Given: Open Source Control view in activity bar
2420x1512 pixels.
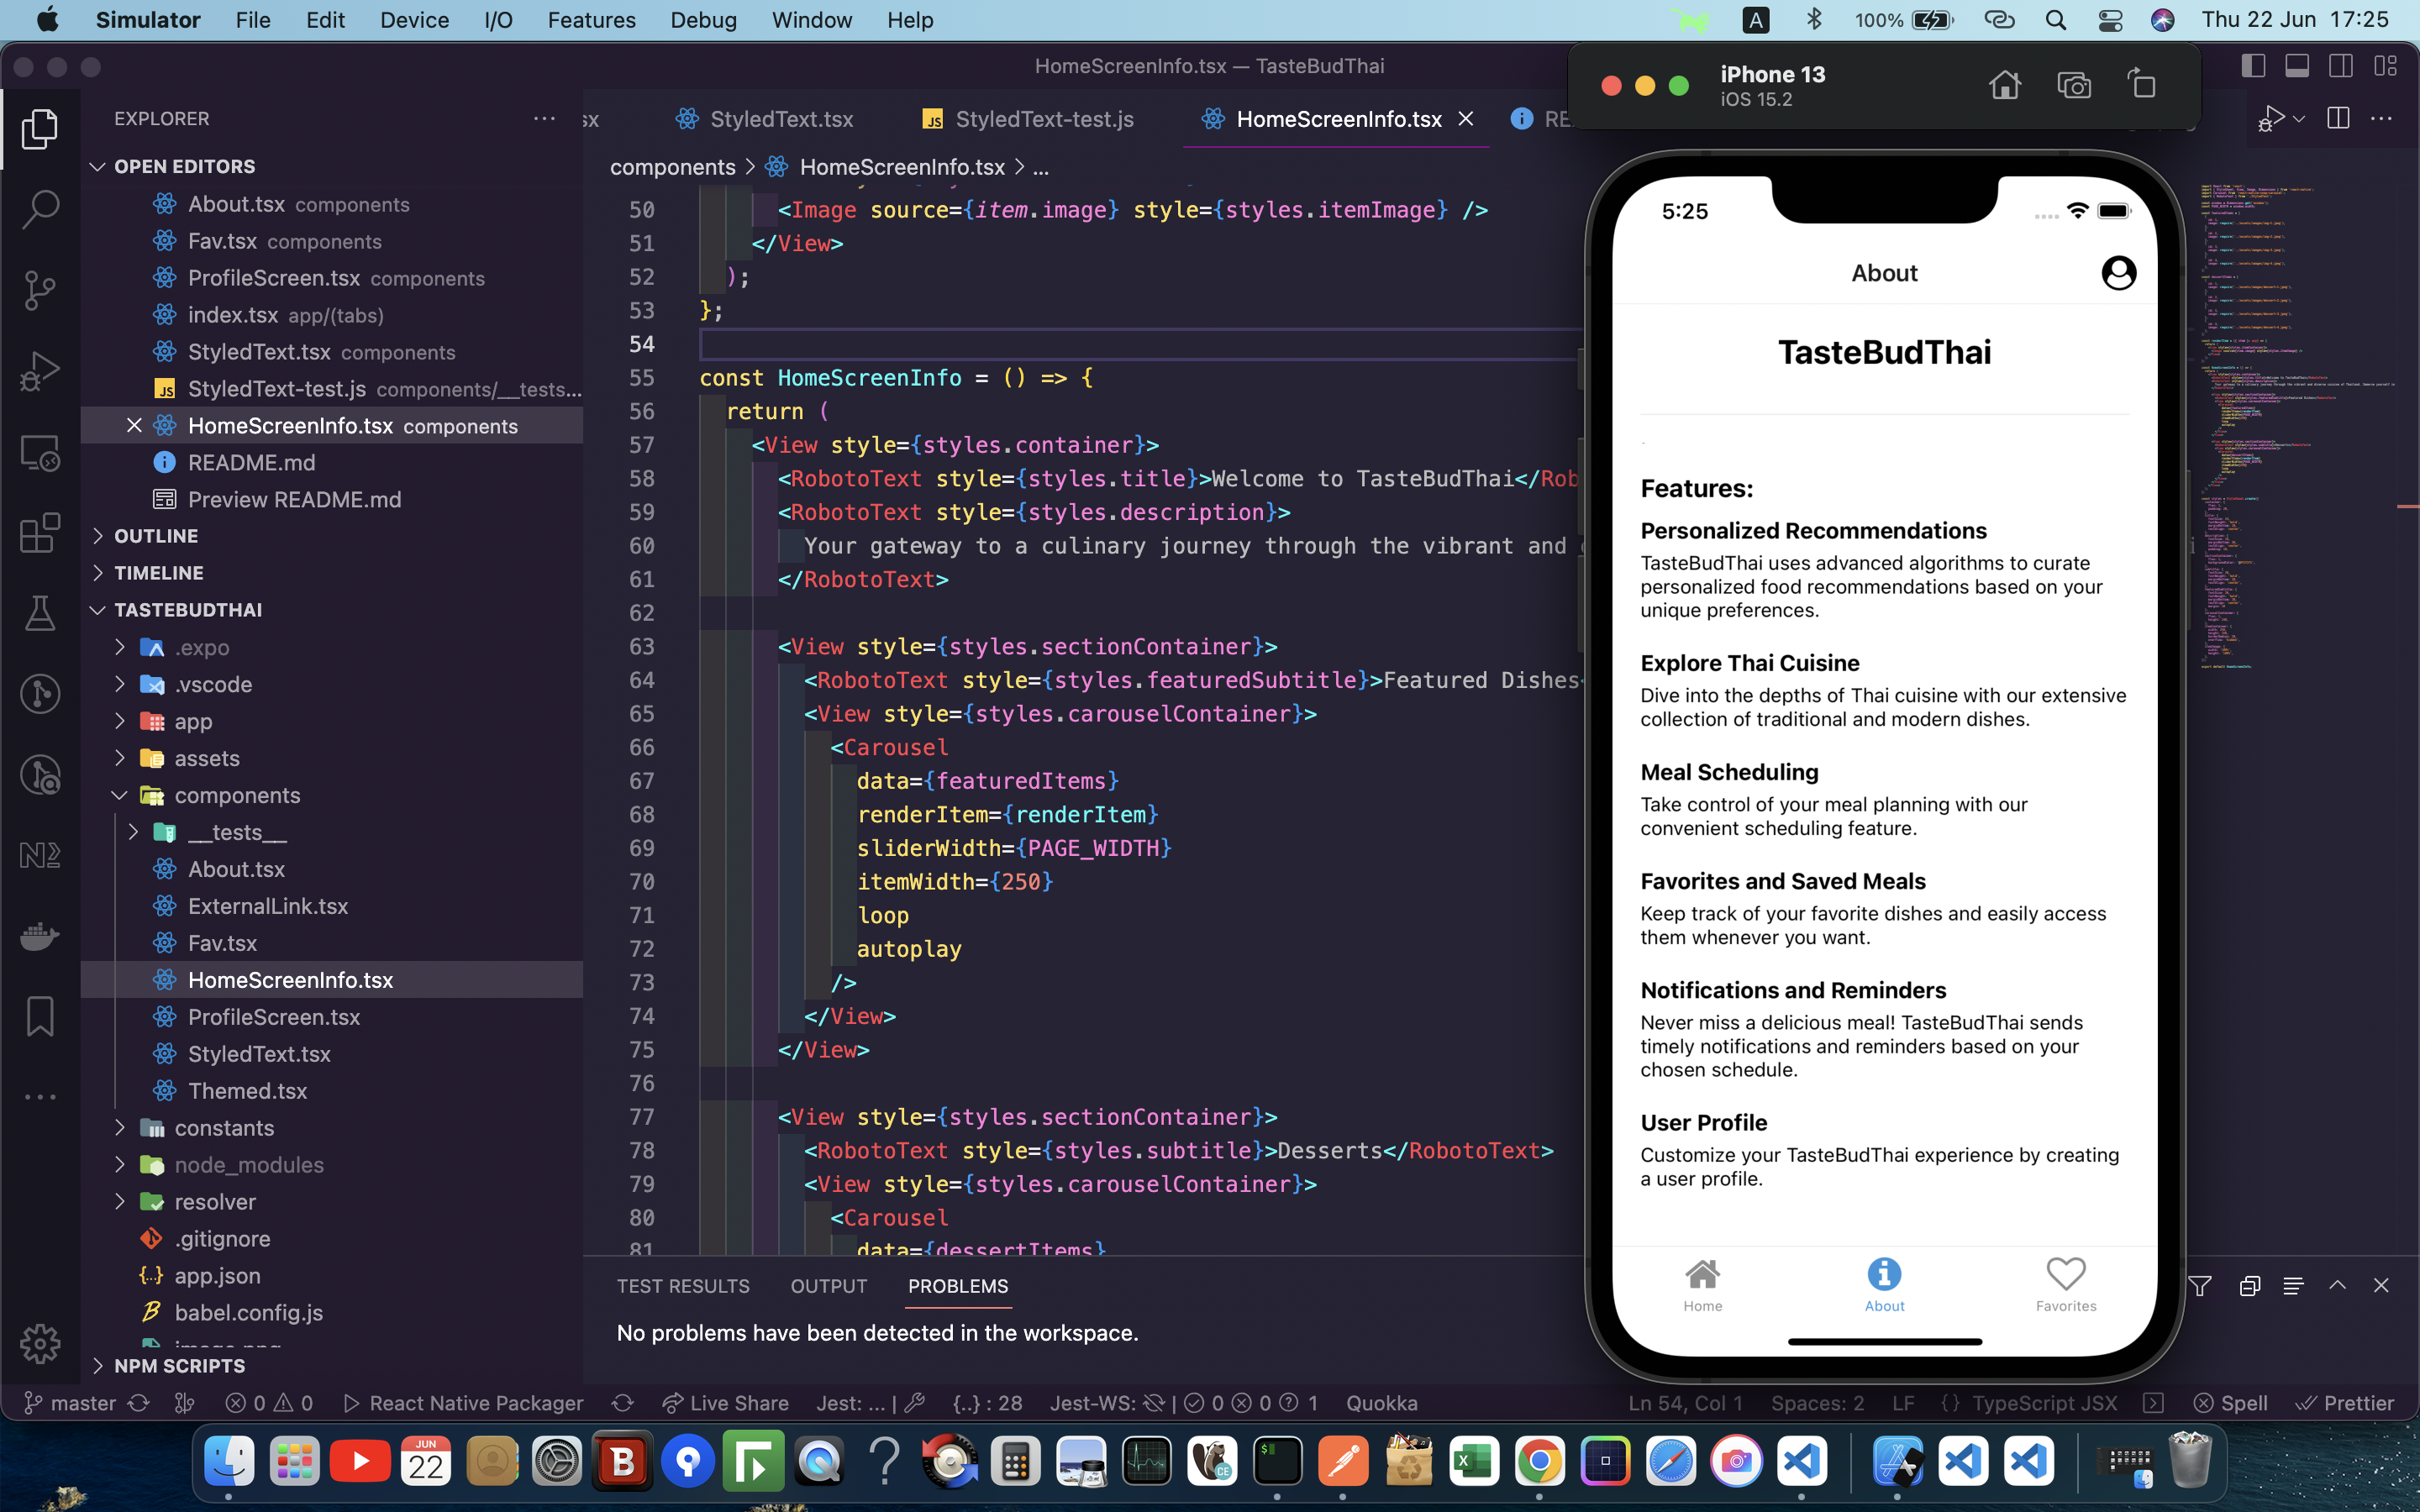Looking at the screenshot, I should (x=40, y=290).
